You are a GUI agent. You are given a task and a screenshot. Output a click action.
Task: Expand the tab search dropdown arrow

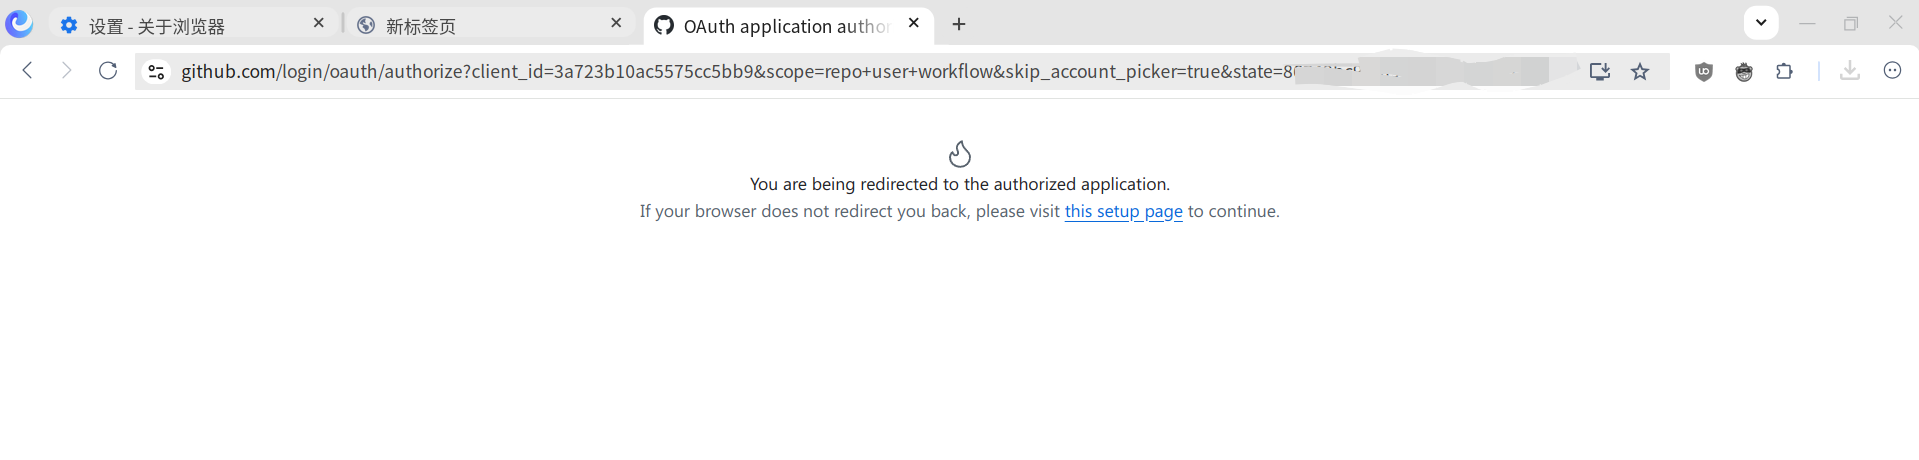pyautogui.click(x=1761, y=22)
